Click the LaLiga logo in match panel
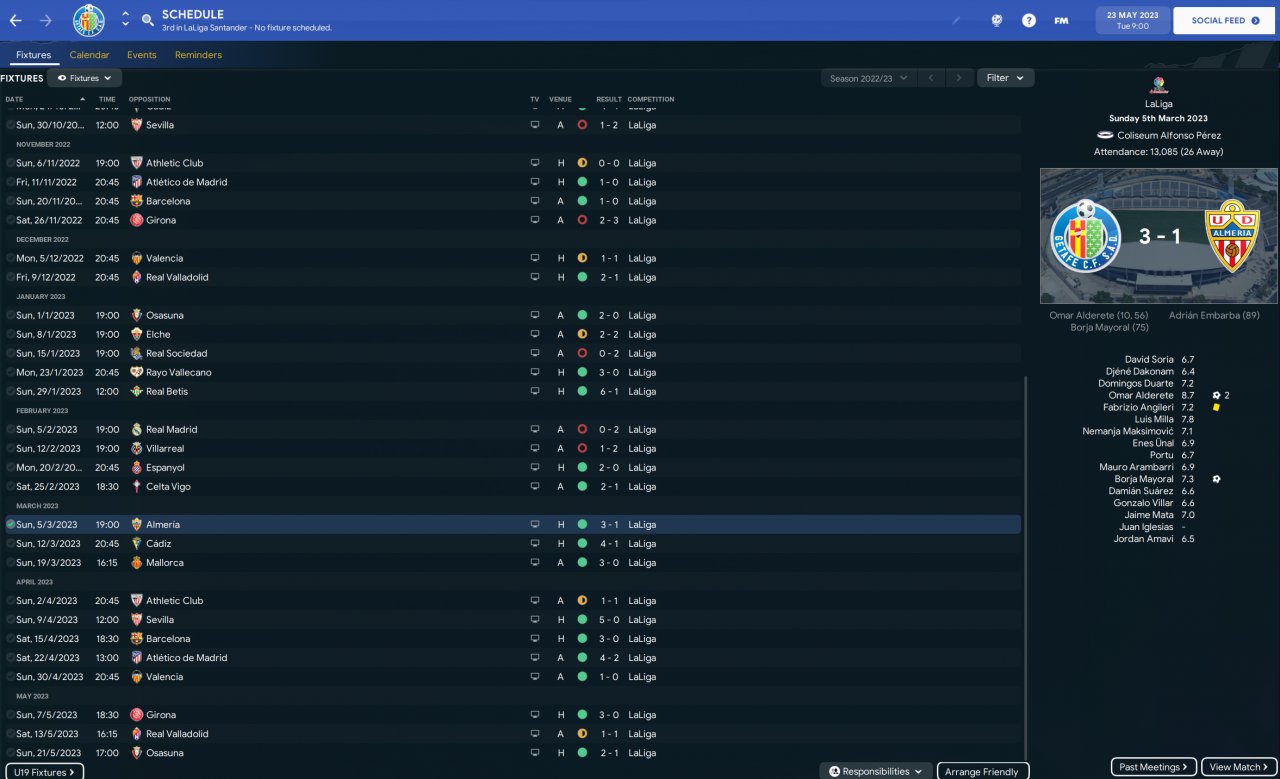 [x=1159, y=85]
